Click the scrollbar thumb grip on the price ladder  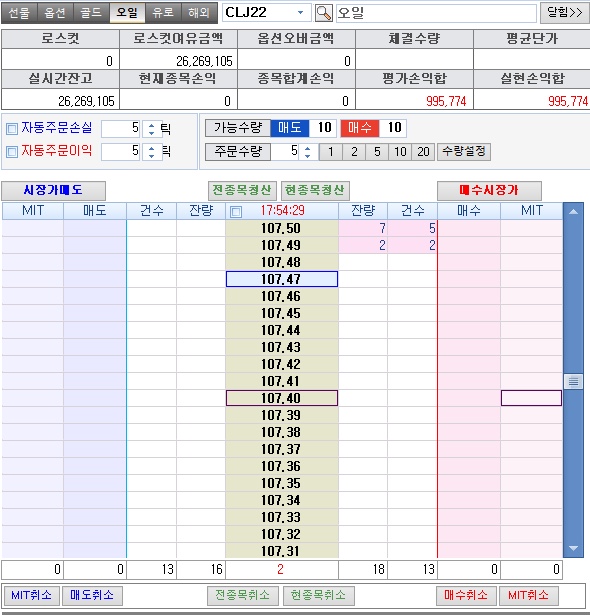pos(573,381)
